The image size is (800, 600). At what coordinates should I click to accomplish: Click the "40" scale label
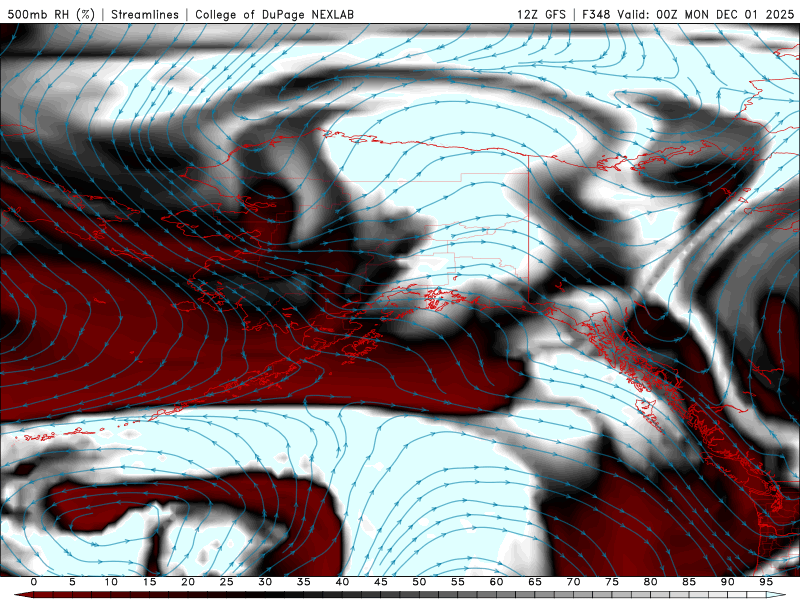[342, 582]
